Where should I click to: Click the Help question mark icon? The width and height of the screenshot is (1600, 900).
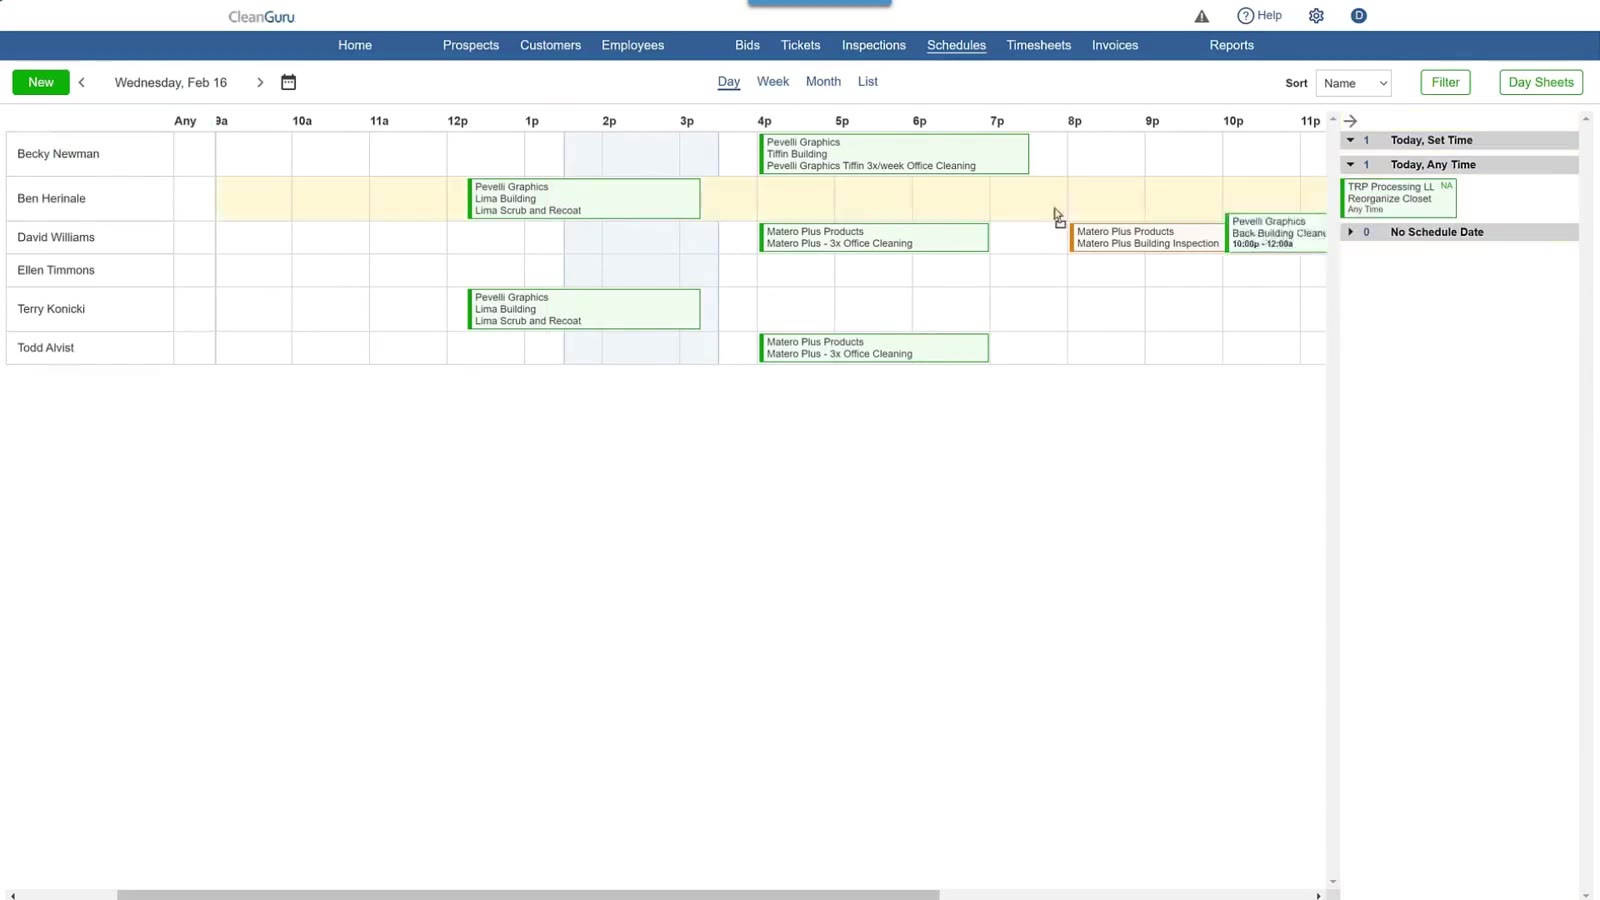click(x=1245, y=16)
